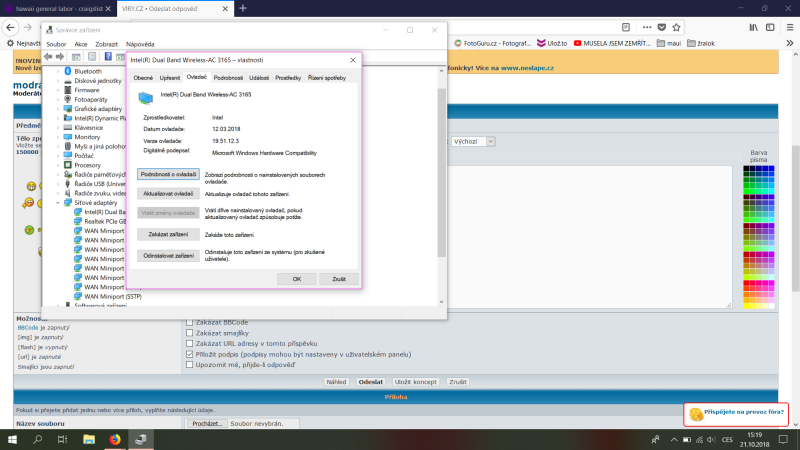
Task: Expand the Bluetooth tree node
Action: (58, 71)
